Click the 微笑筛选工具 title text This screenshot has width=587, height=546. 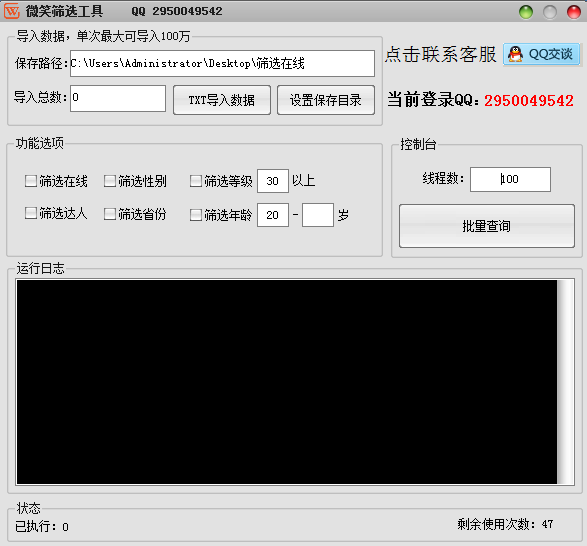(x=64, y=11)
